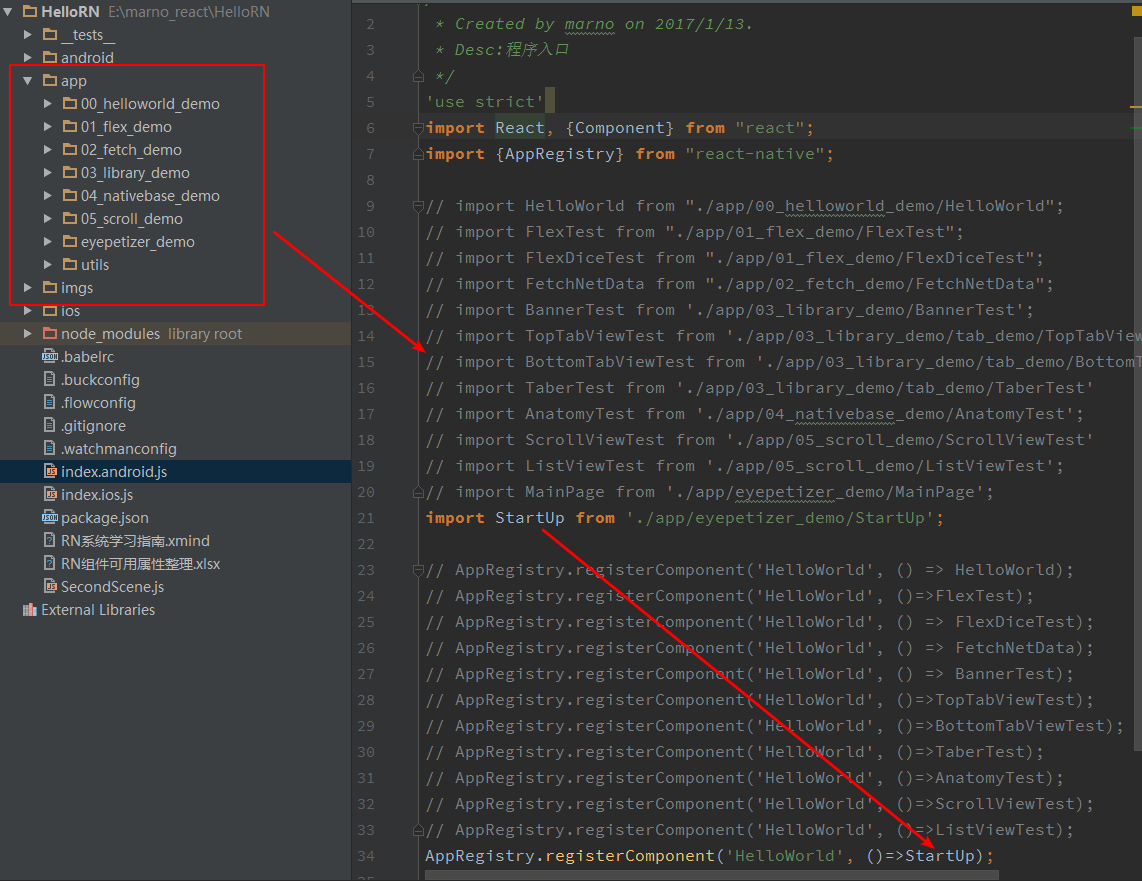Toggle code fold marker on line 33
Image resolution: width=1142 pixels, height=881 pixels.
click(x=418, y=831)
